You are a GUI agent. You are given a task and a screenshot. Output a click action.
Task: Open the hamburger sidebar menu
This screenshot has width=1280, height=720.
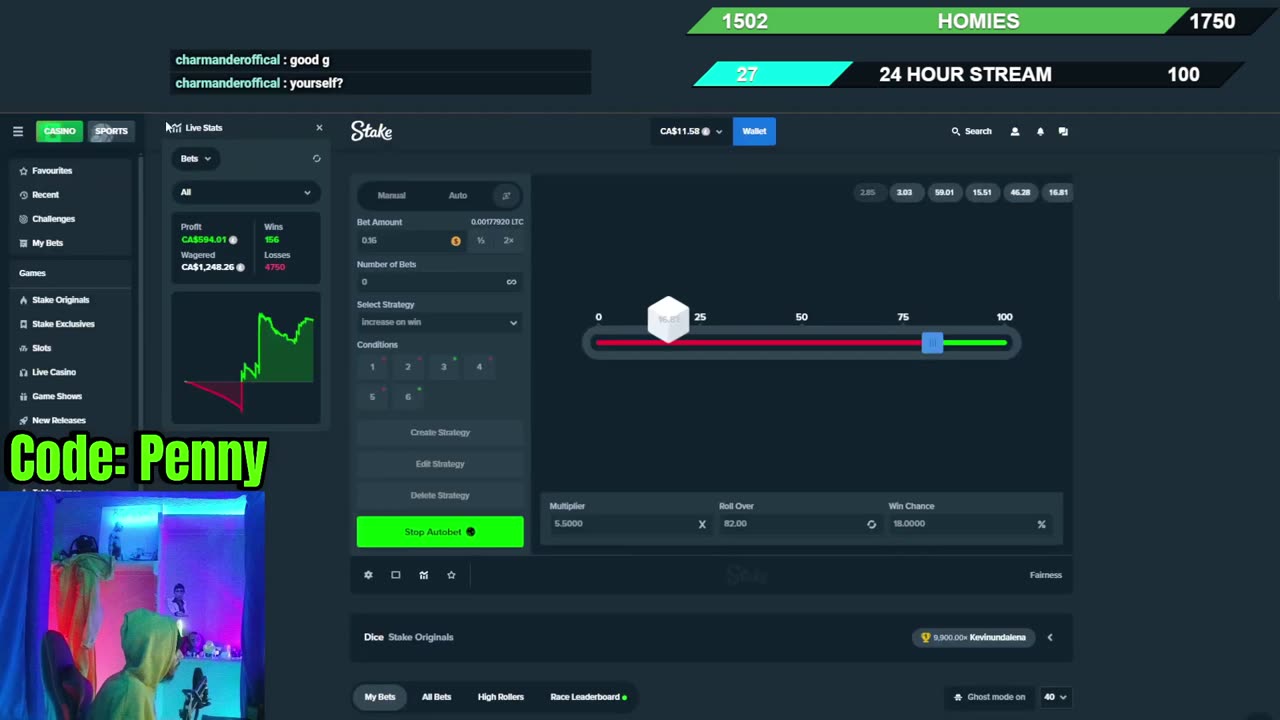pos(18,131)
